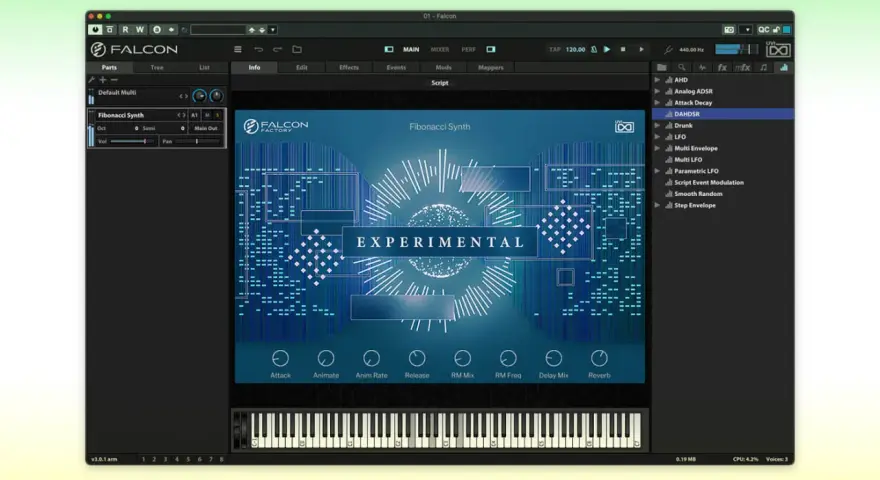Select the Events tab
880x480 pixels.
[396, 67]
